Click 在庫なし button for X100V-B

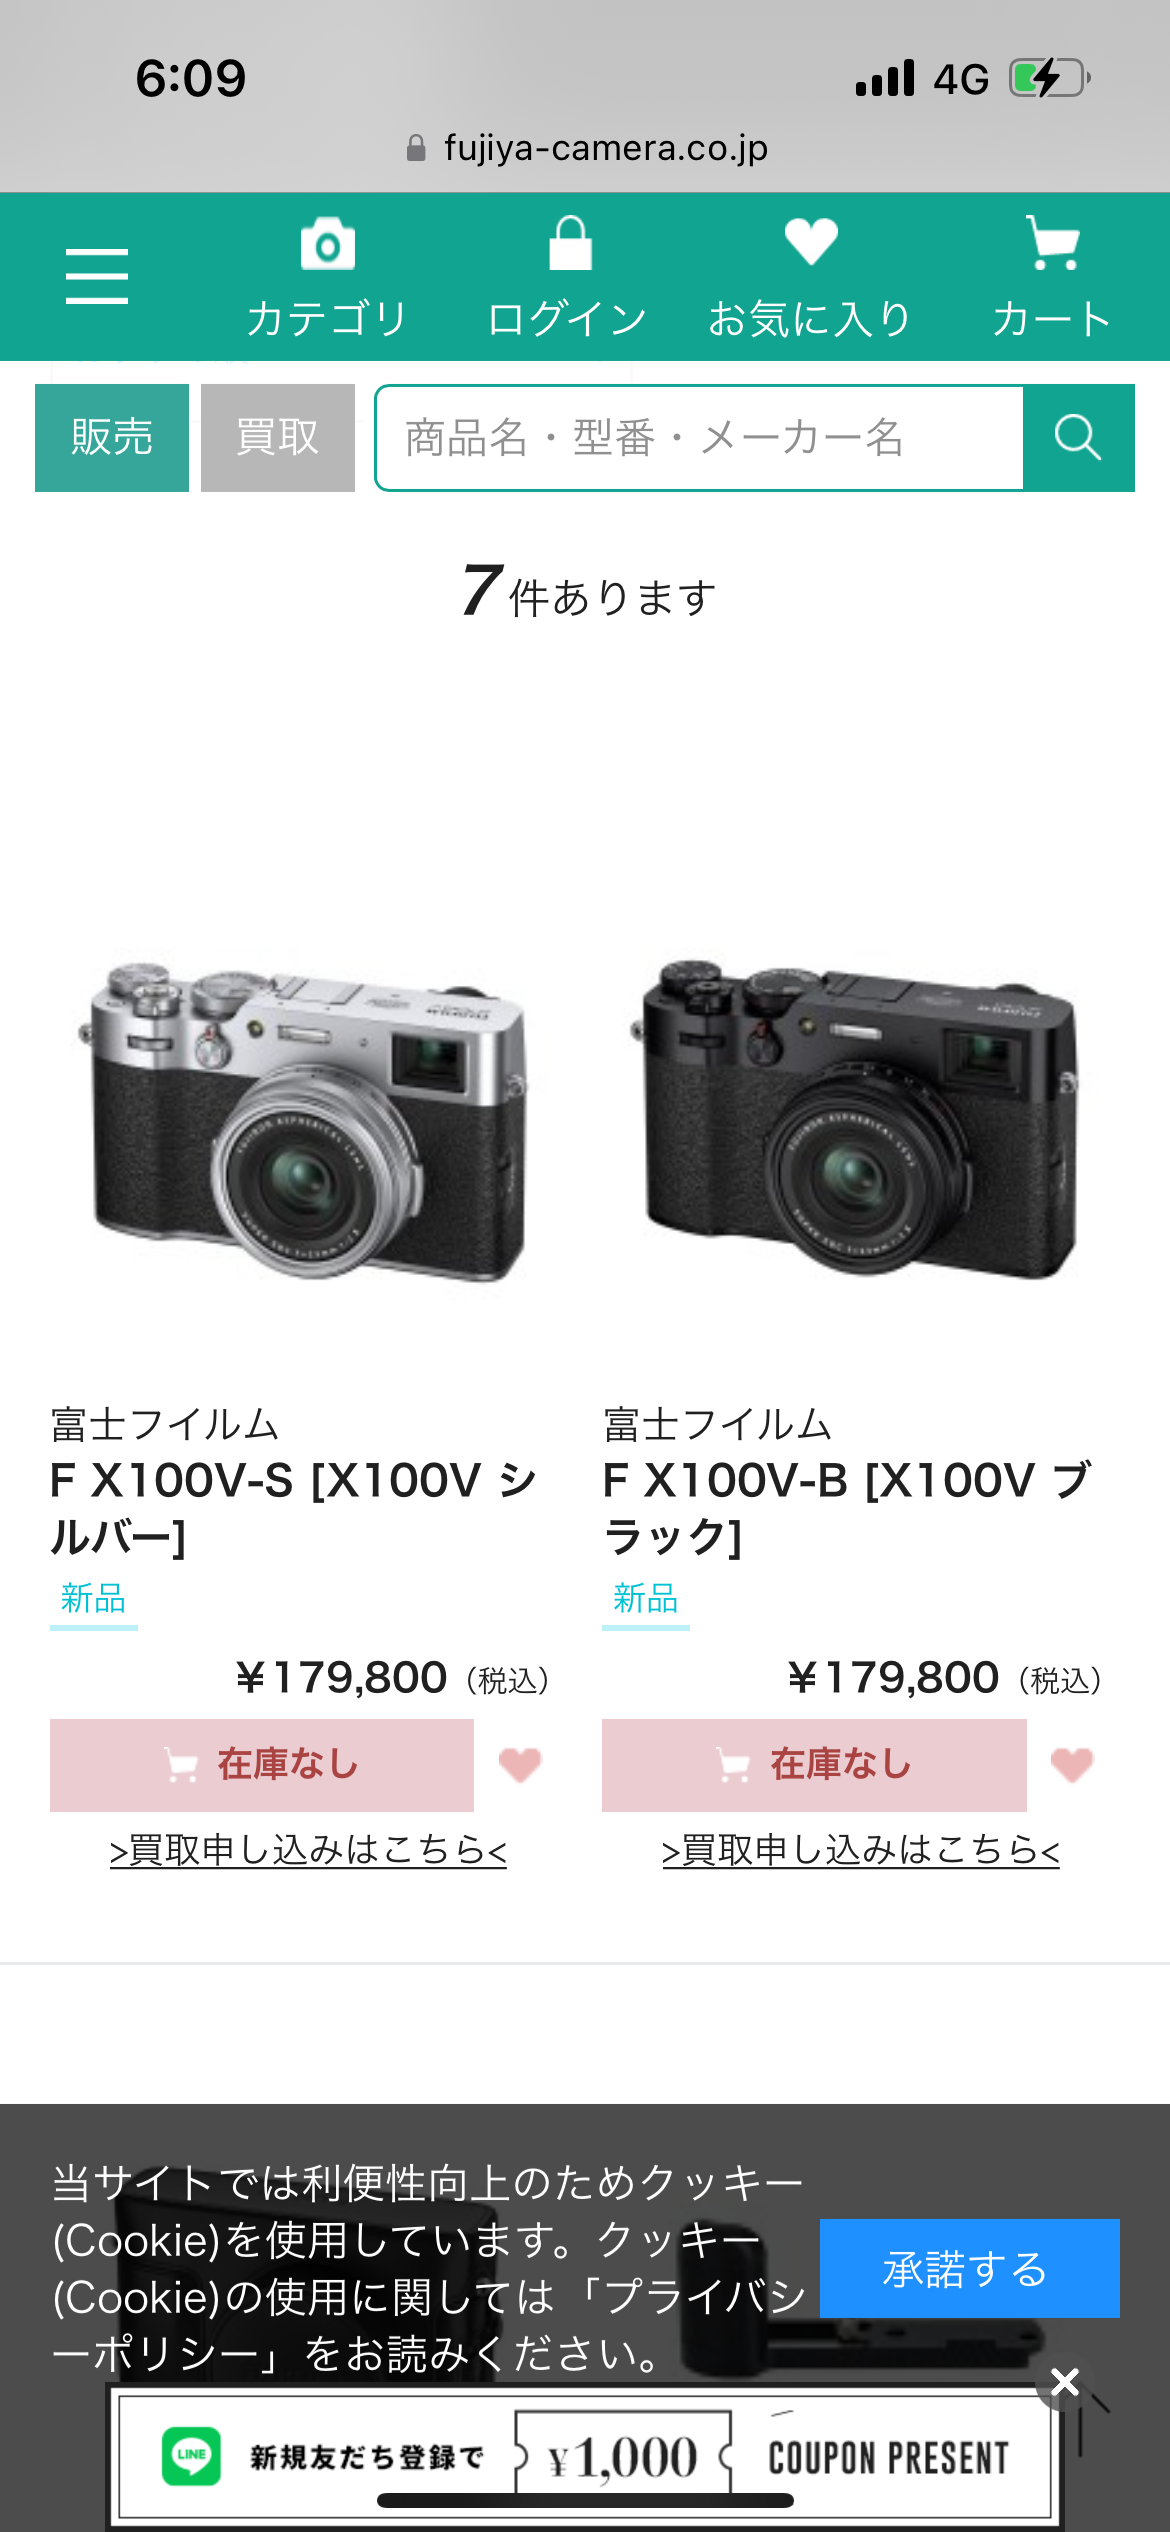pos(814,1765)
